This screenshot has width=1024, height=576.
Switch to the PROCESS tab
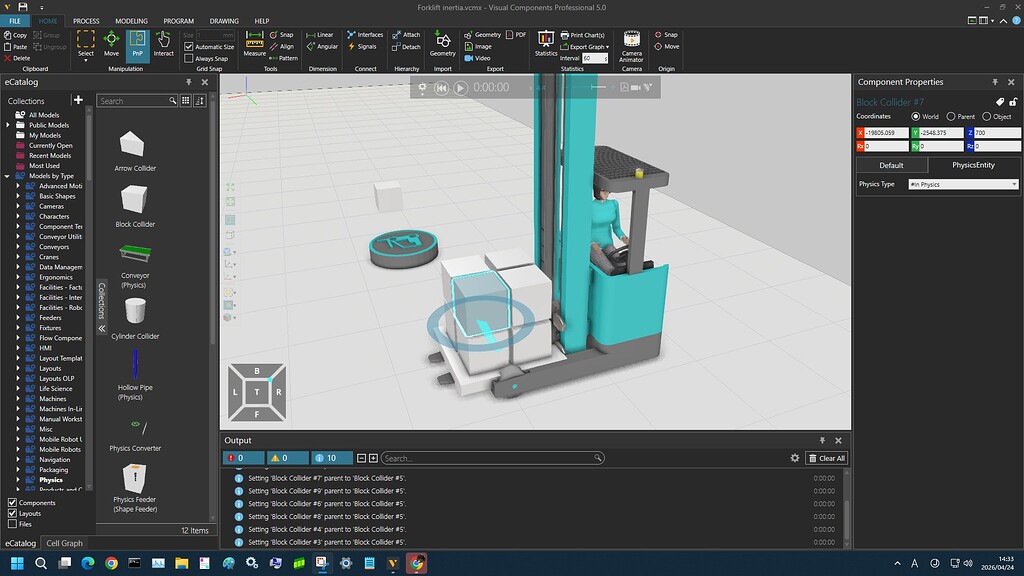(86, 21)
